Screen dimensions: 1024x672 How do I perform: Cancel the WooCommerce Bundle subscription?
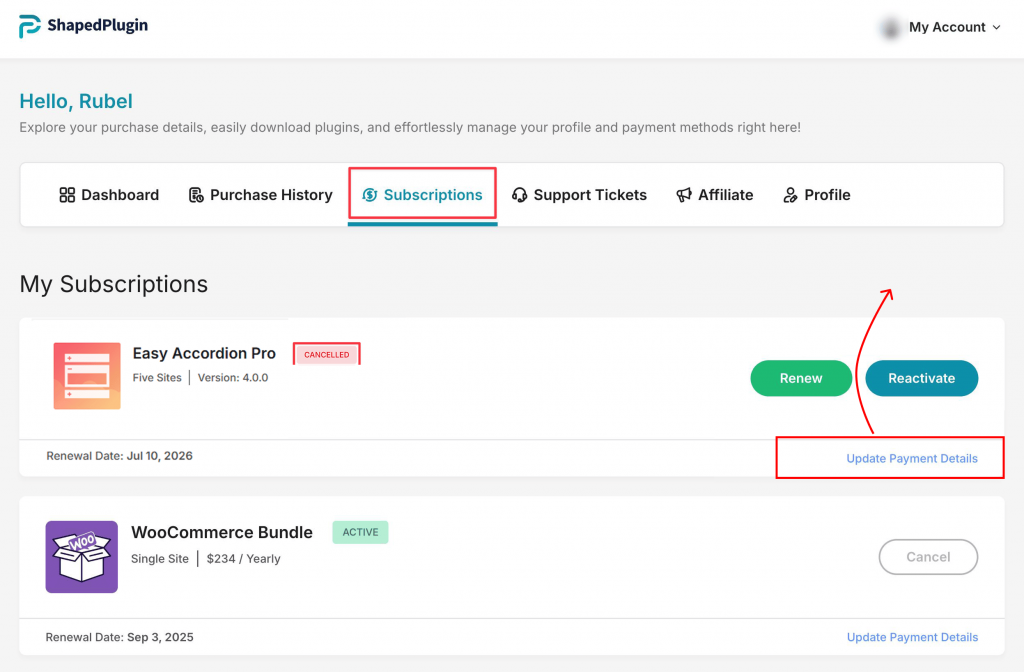coord(928,557)
